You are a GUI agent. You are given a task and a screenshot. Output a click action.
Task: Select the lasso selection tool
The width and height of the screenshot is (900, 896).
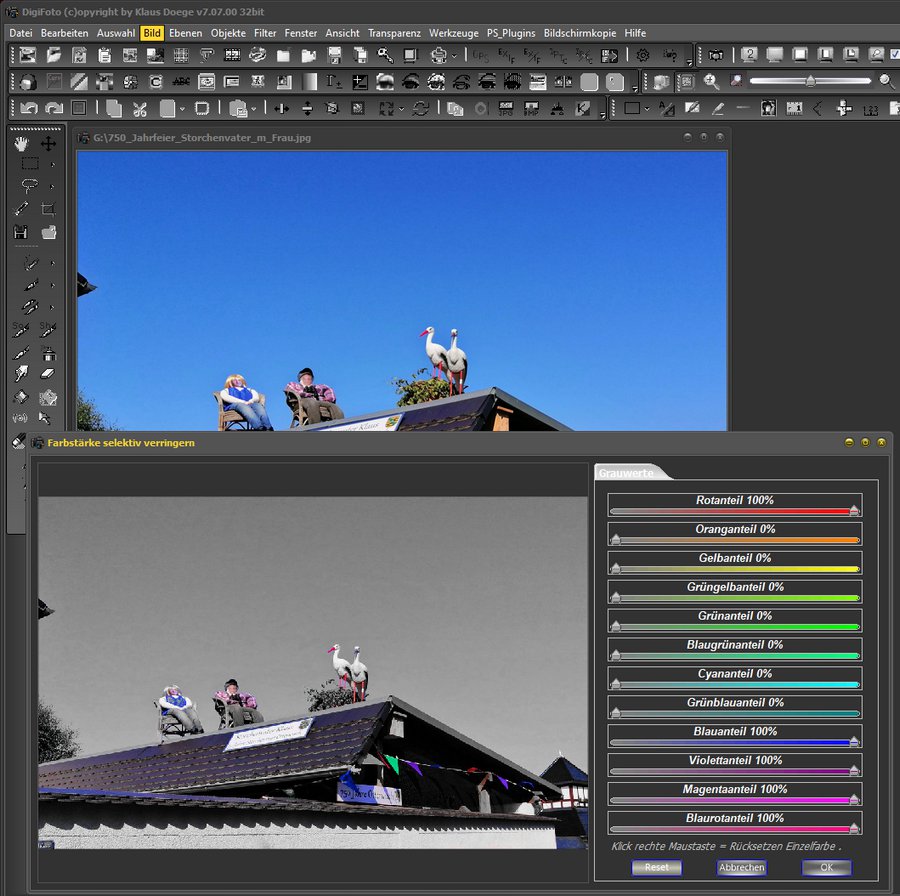(29, 186)
